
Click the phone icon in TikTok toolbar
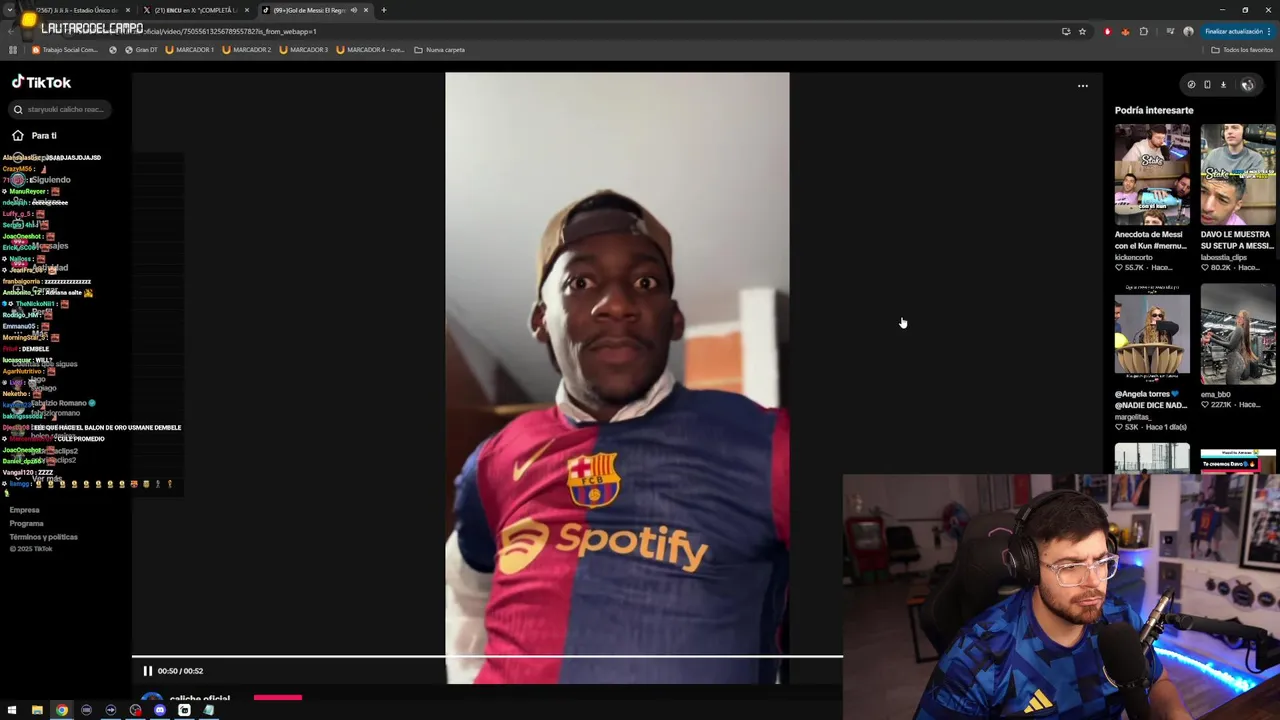(x=1207, y=85)
